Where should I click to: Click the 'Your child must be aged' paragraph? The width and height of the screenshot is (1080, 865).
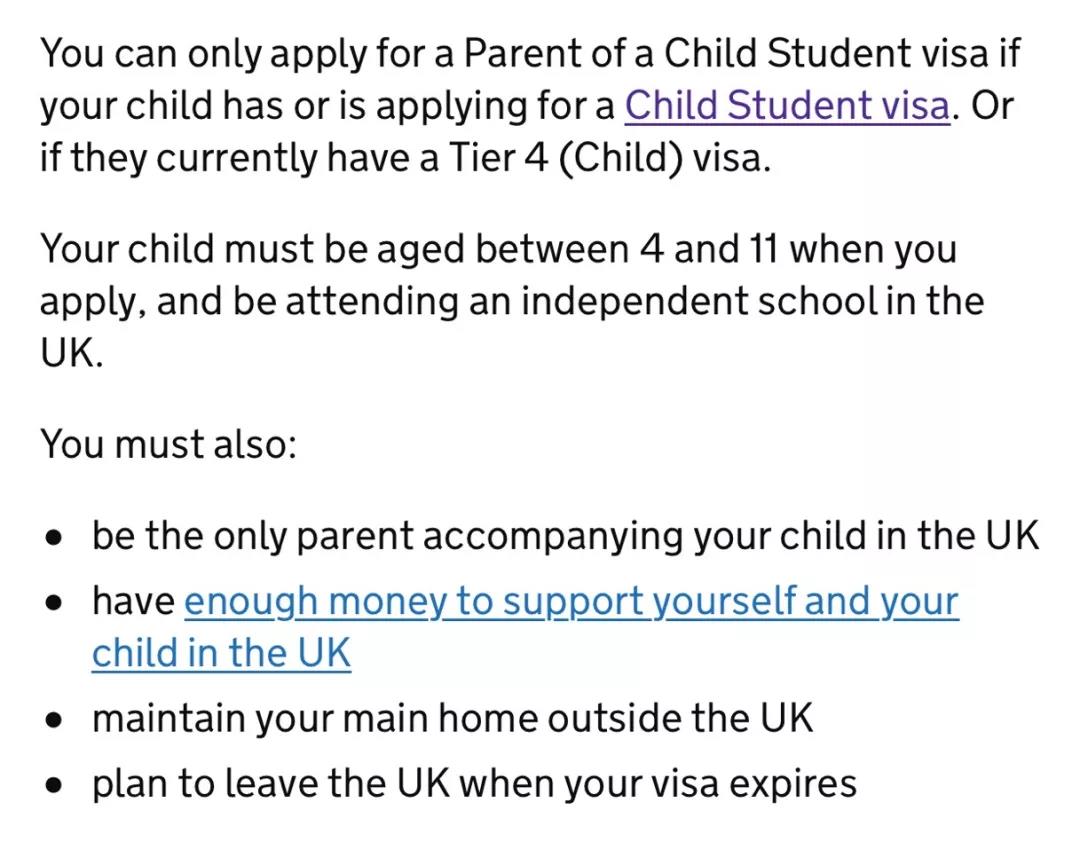511,301
